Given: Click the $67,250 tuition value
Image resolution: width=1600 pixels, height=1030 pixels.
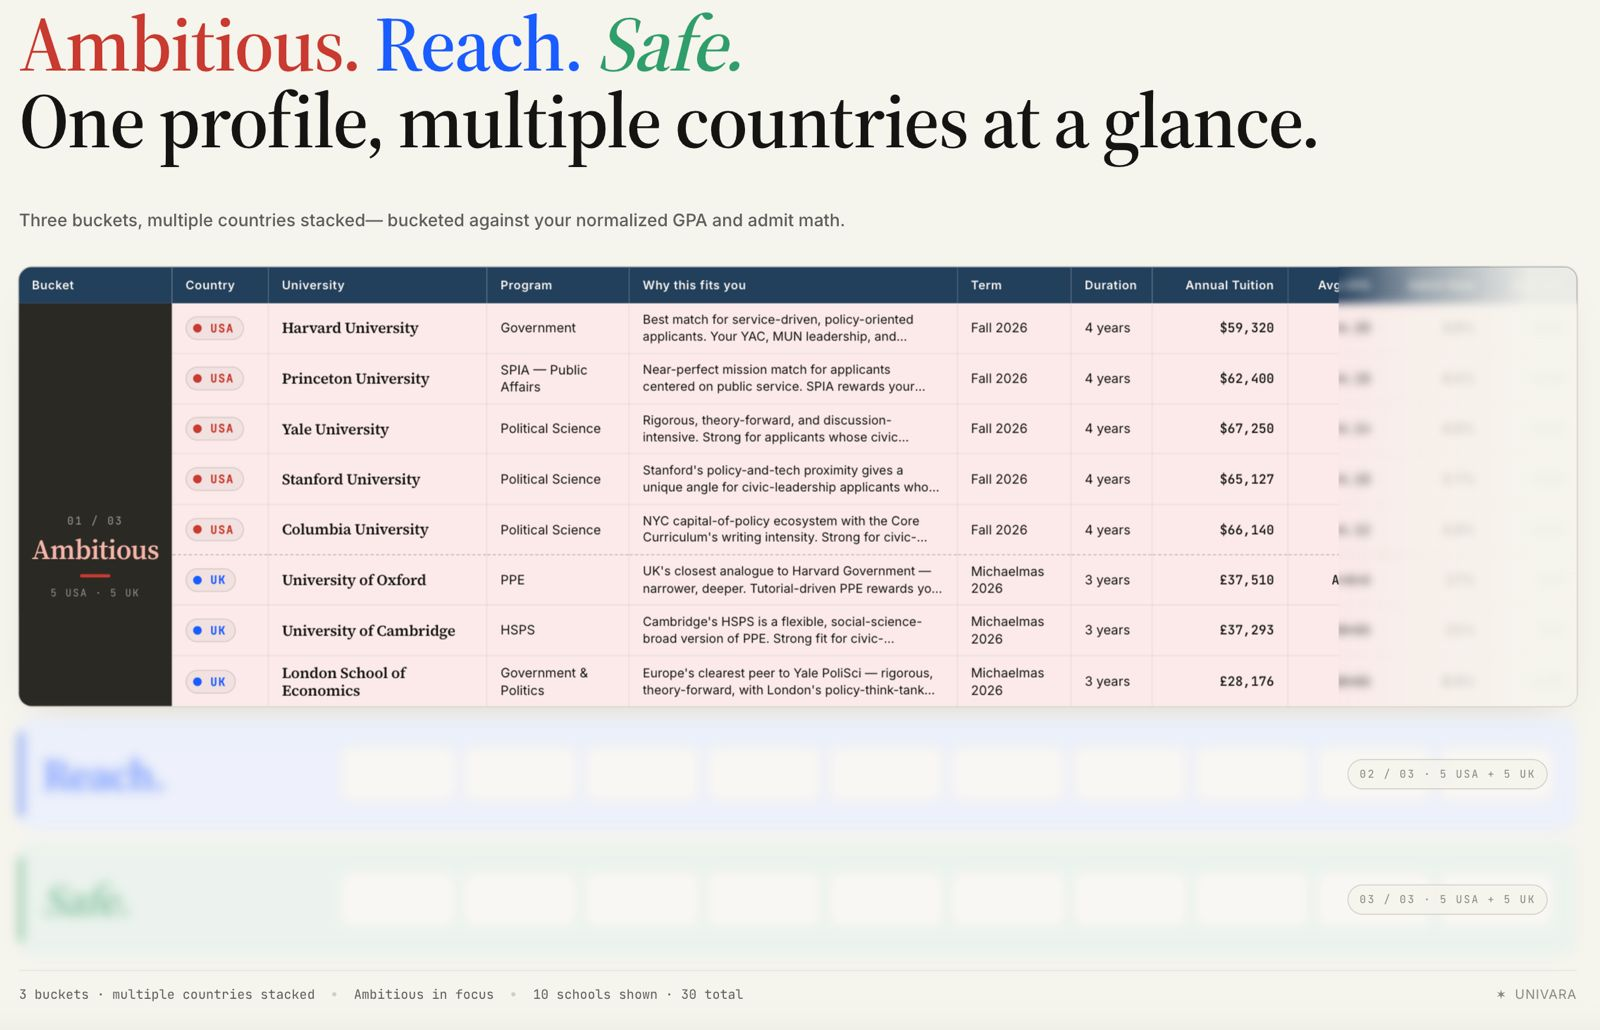Looking at the screenshot, I should [1246, 428].
